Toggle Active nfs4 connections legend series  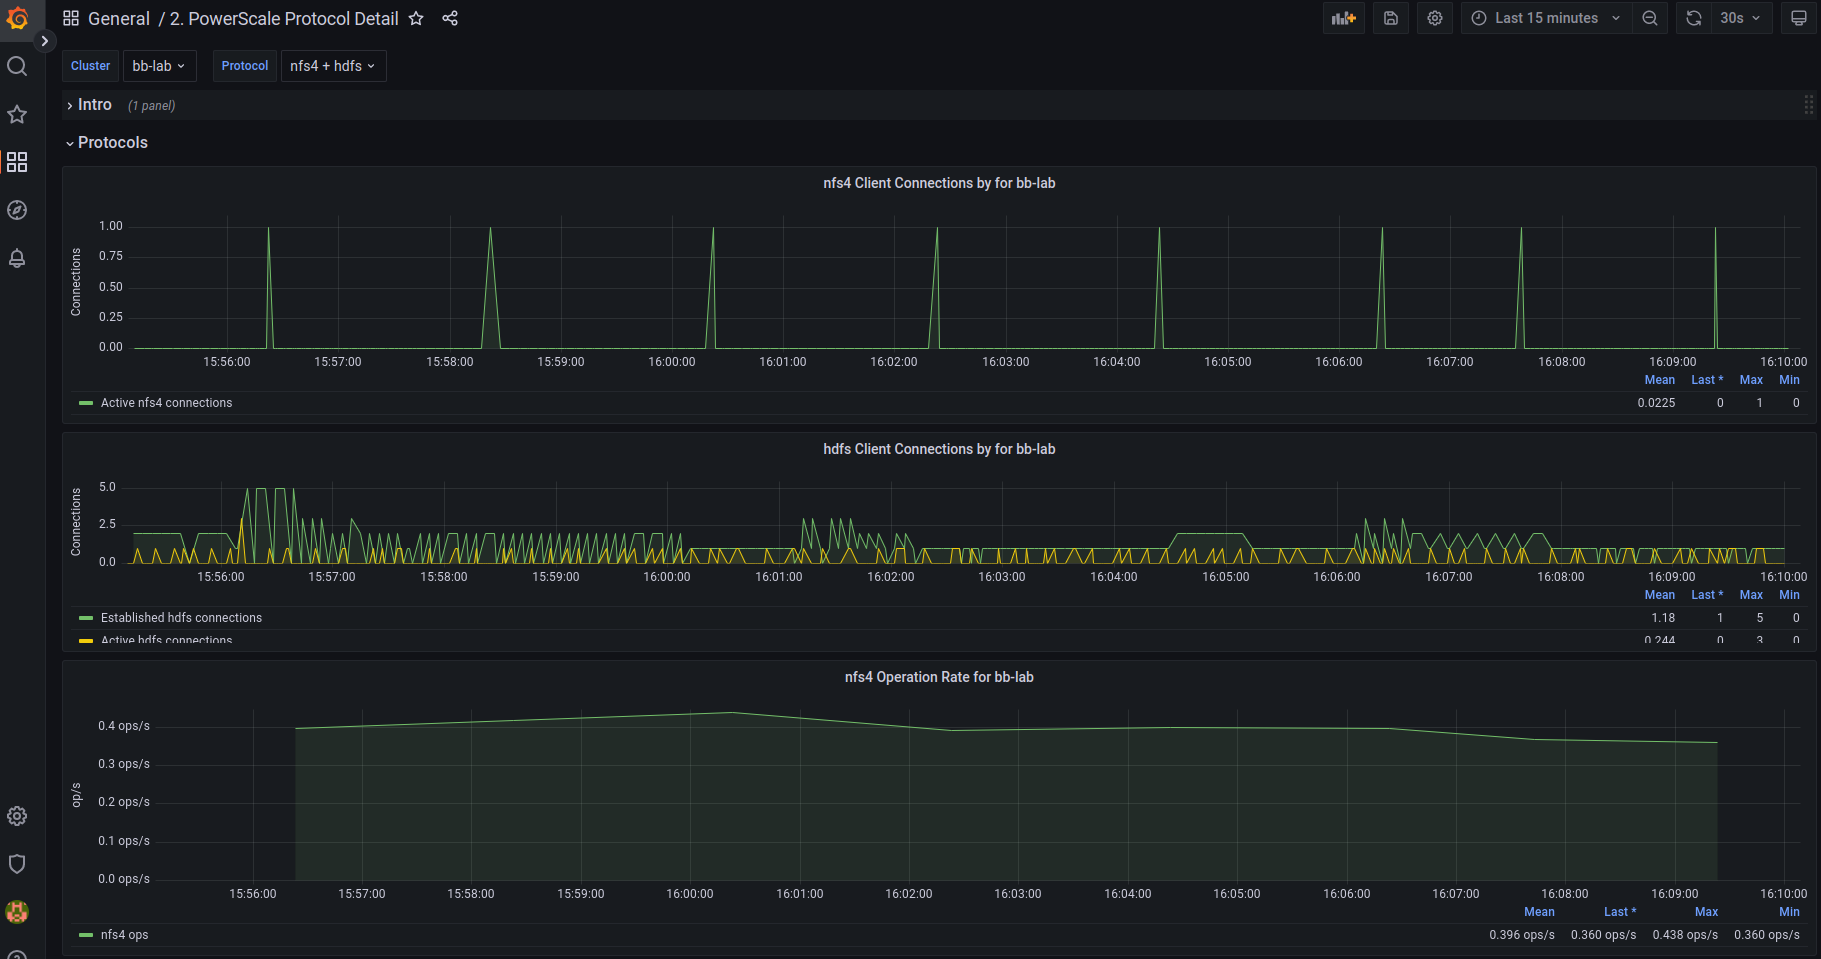(x=166, y=403)
